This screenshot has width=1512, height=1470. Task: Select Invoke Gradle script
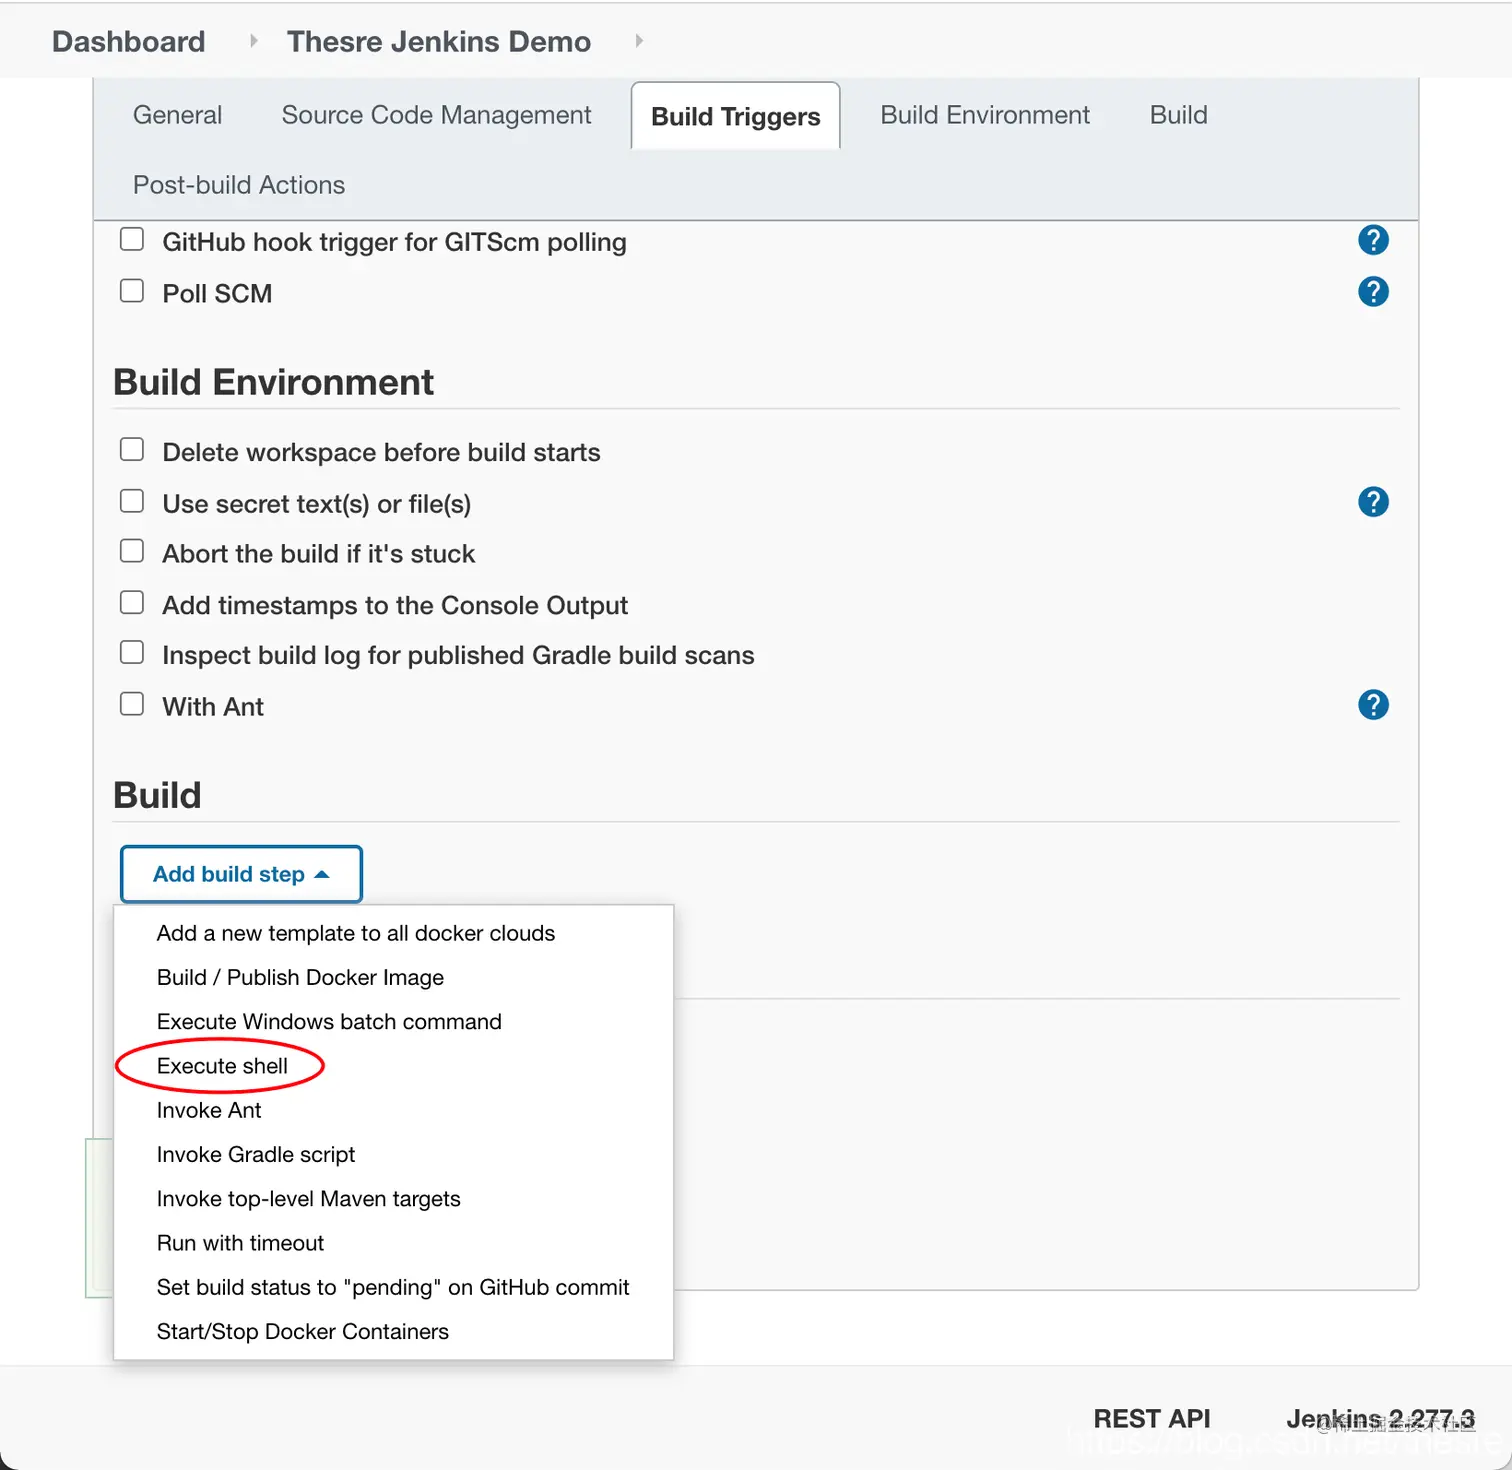pyautogui.click(x=393, y=1154)
